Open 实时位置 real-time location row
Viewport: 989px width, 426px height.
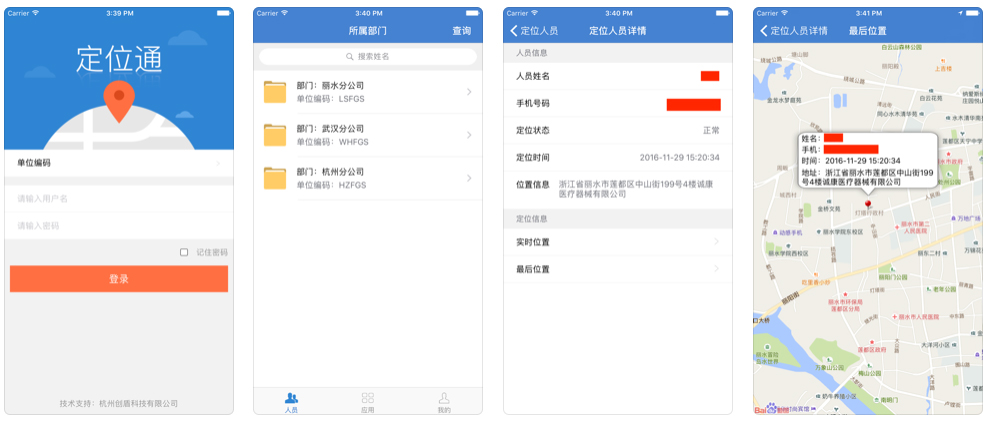[617, 242]
